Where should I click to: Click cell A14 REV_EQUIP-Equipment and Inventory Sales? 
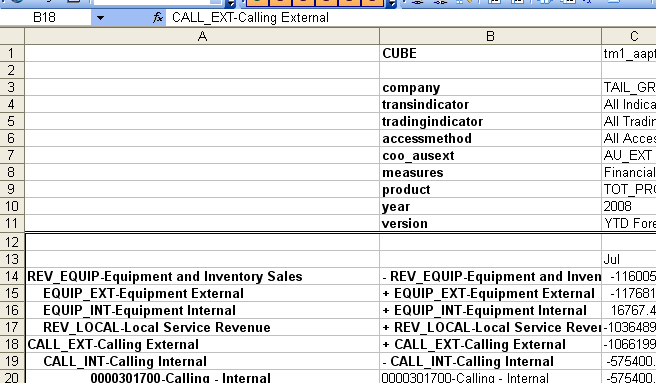(202, 276)
